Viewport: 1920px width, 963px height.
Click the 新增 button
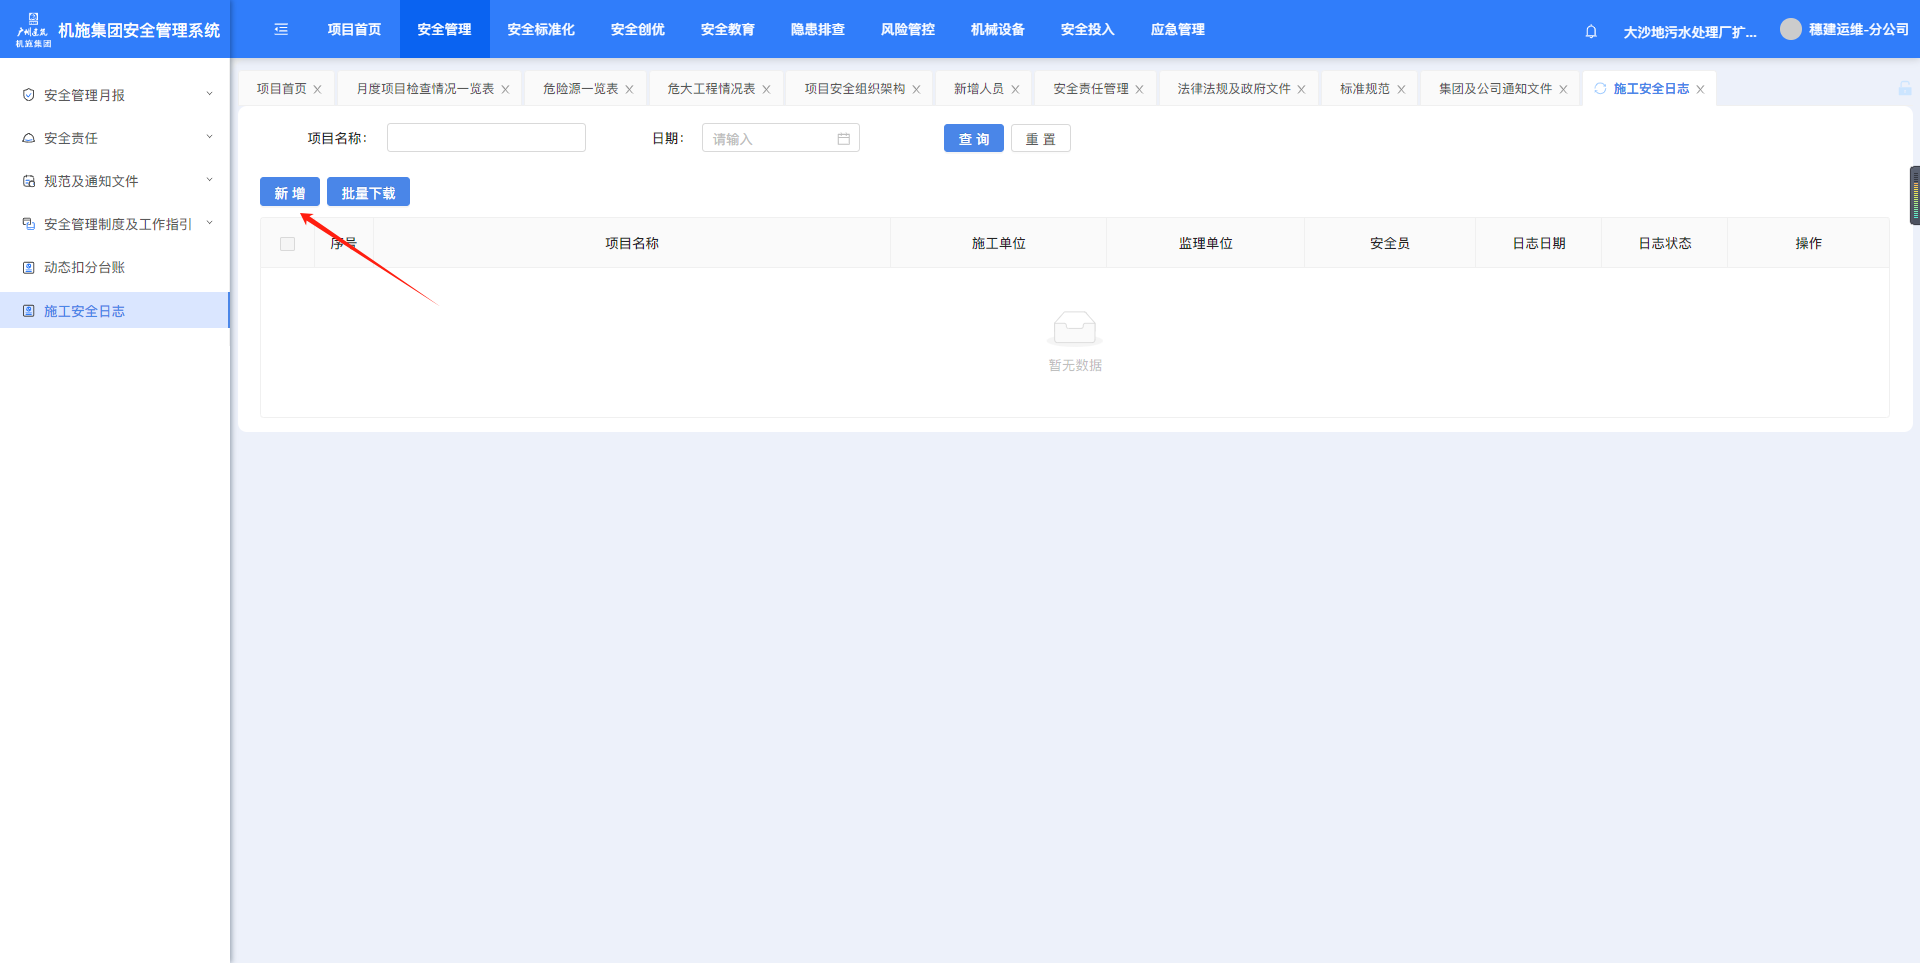[290, 193]
